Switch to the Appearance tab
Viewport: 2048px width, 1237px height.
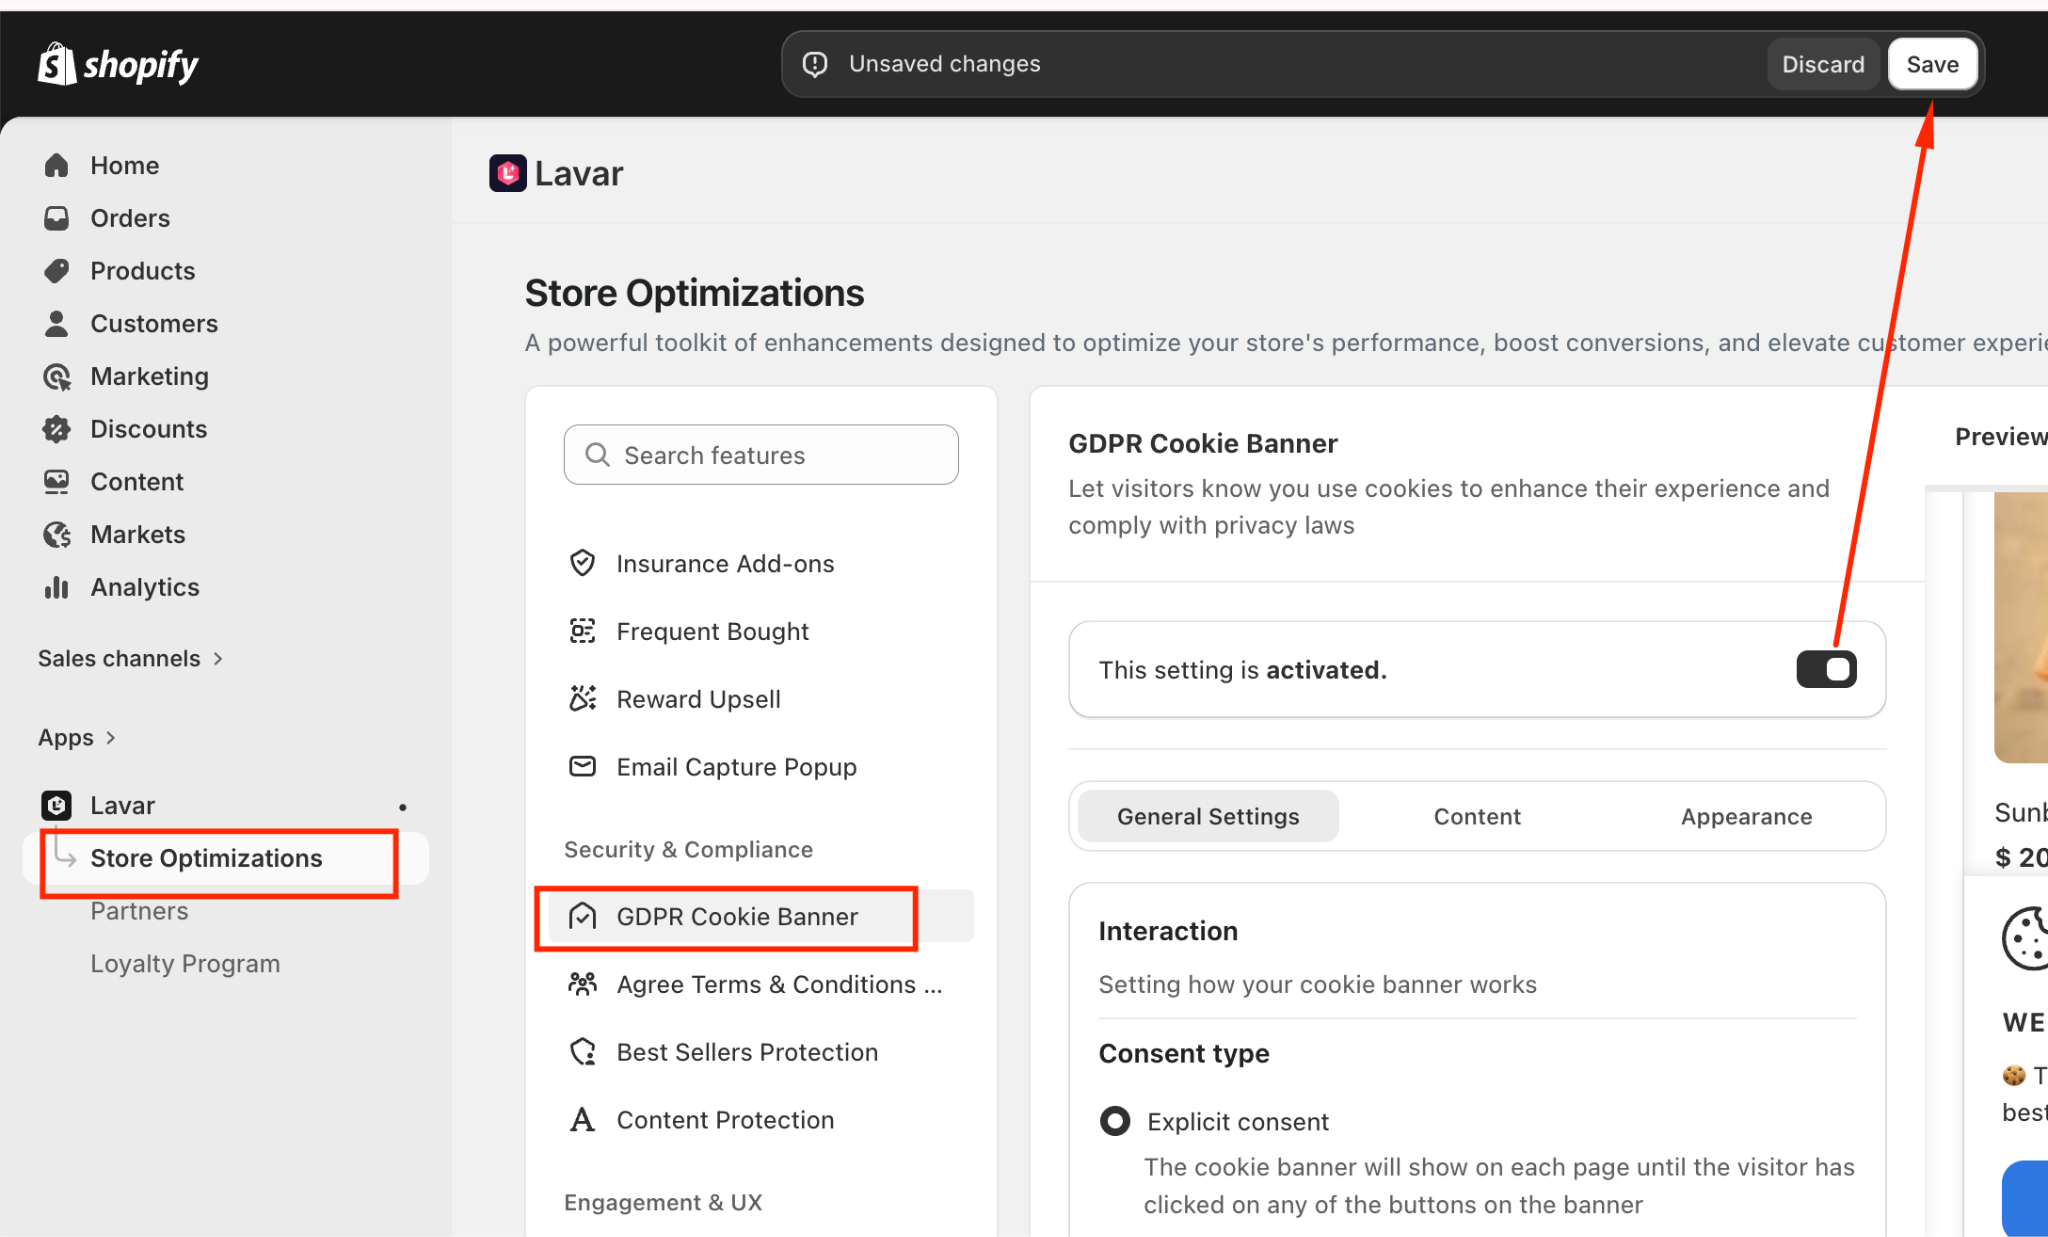point(1745,816)
